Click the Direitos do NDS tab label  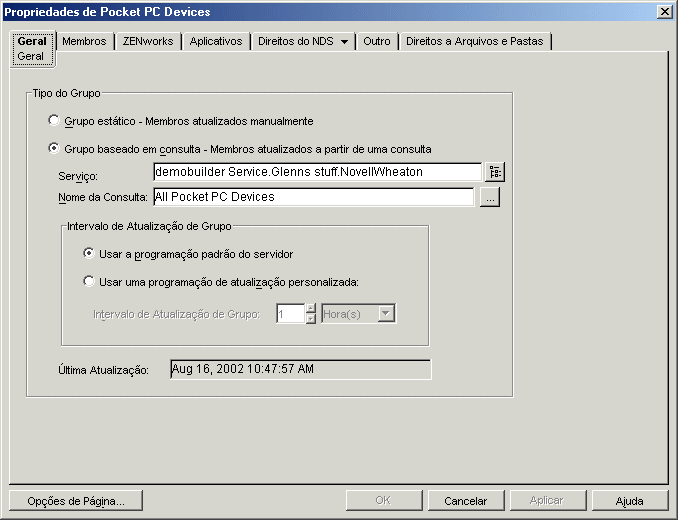pyautogui.click(x=296, y=41)
